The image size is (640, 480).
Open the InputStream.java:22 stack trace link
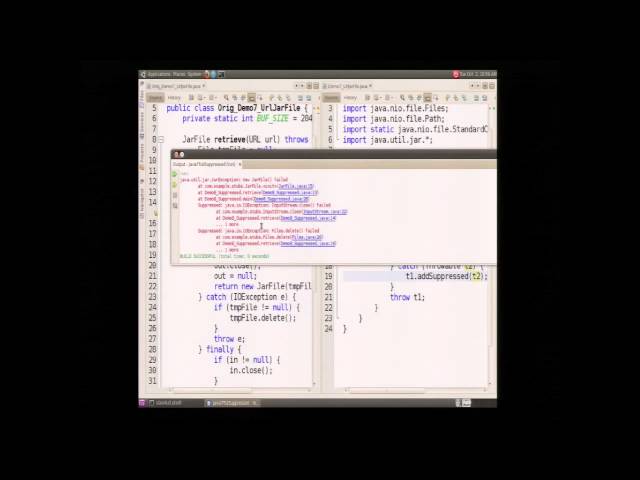[x=325, y=212]
